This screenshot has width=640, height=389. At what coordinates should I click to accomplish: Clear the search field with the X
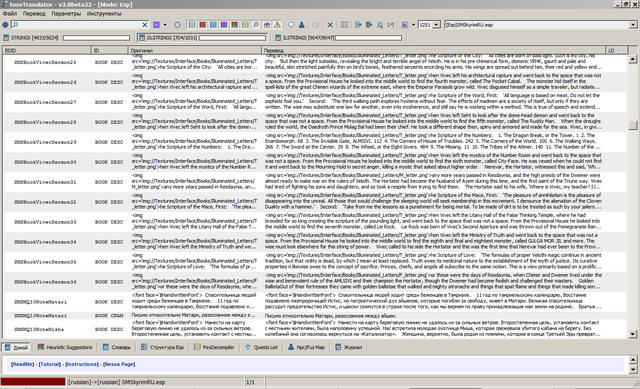click(145, 25)
